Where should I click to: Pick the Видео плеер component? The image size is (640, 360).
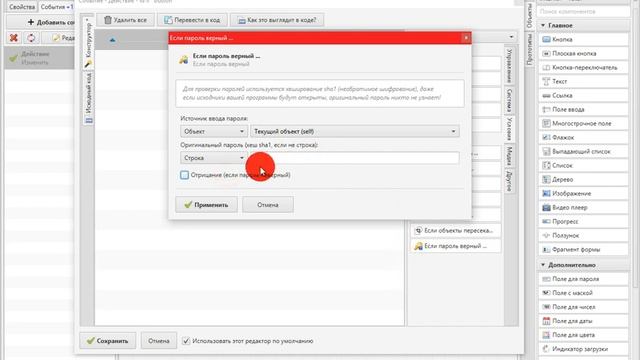583,207
